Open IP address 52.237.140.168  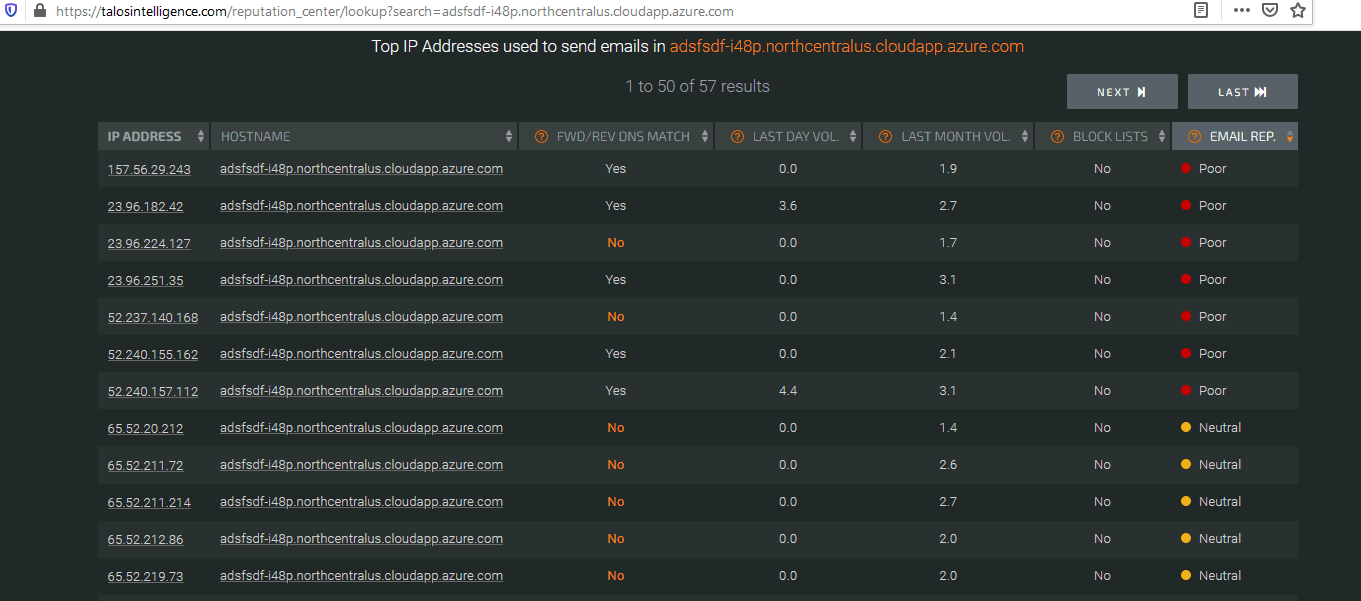coord(153,318)
